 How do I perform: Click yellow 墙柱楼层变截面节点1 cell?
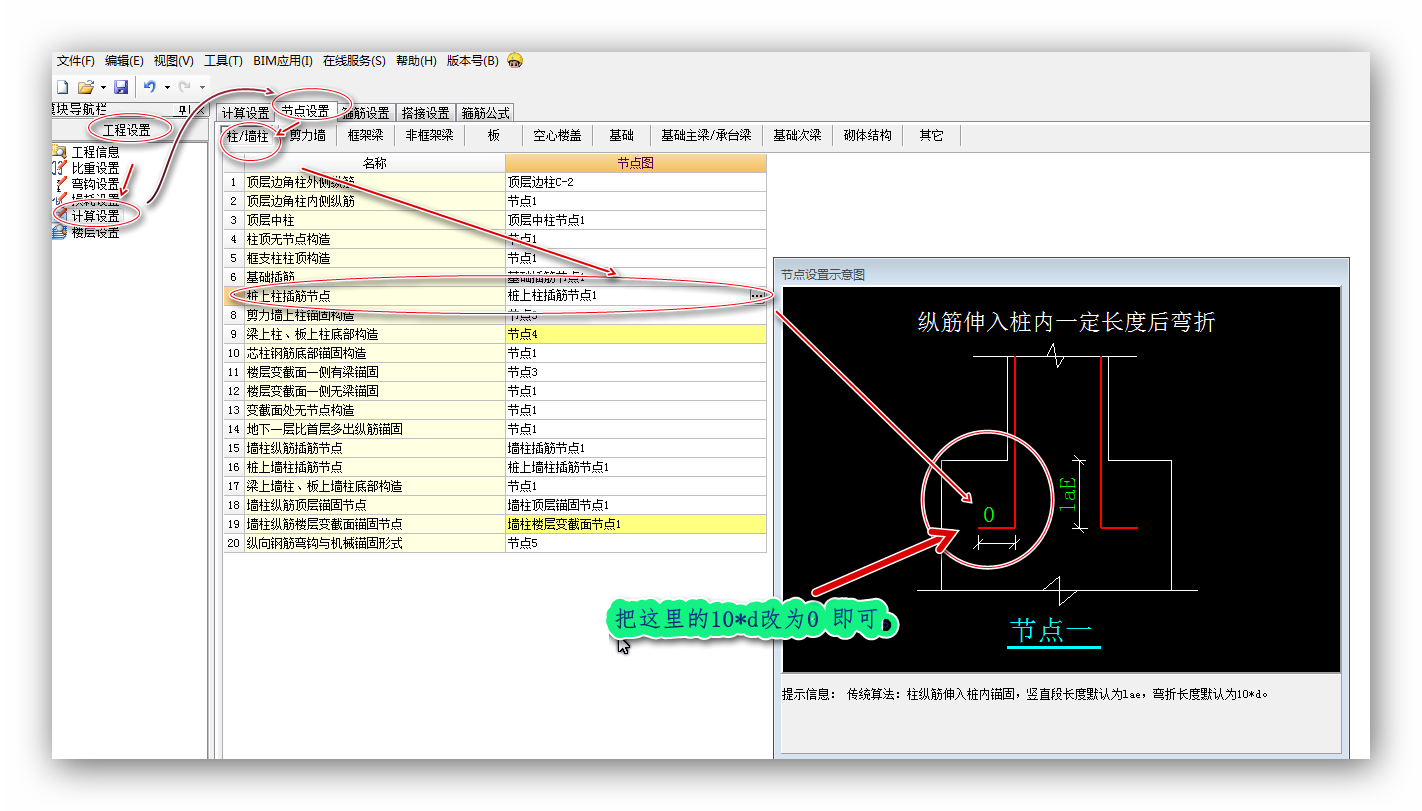pos(636,524)
